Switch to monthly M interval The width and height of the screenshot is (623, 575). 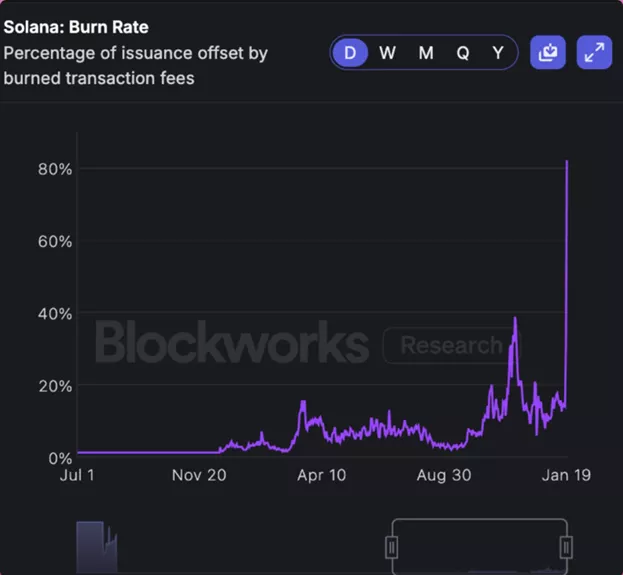click(x=426, y=52)
